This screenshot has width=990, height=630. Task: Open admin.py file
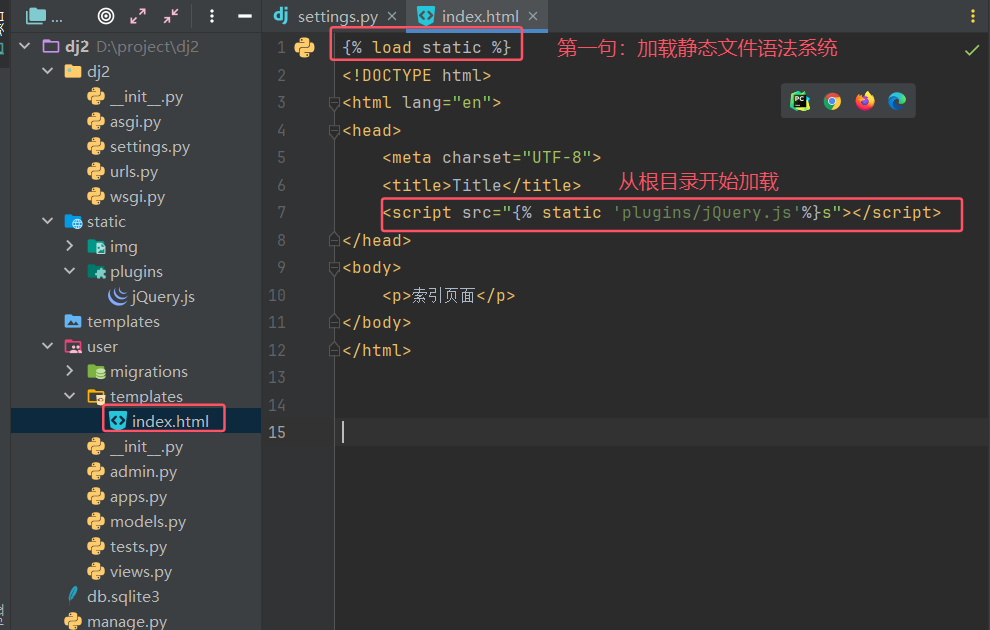143,472
